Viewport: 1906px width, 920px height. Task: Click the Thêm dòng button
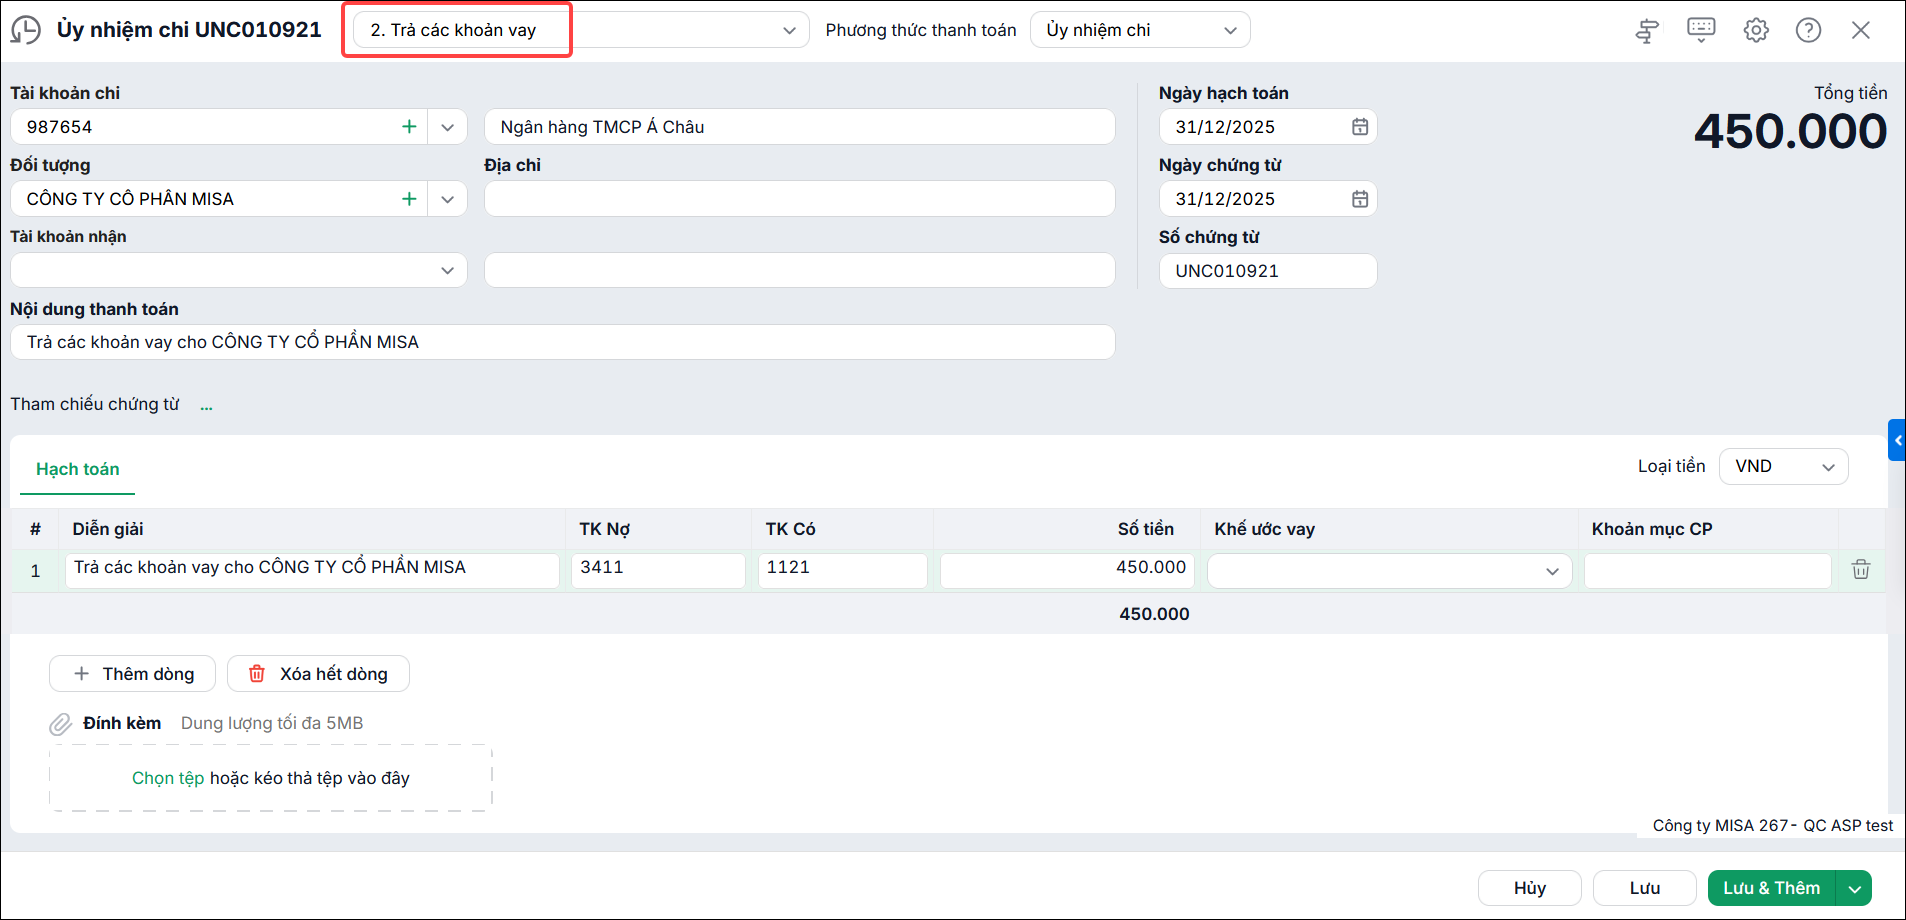[x=133, y=674]
